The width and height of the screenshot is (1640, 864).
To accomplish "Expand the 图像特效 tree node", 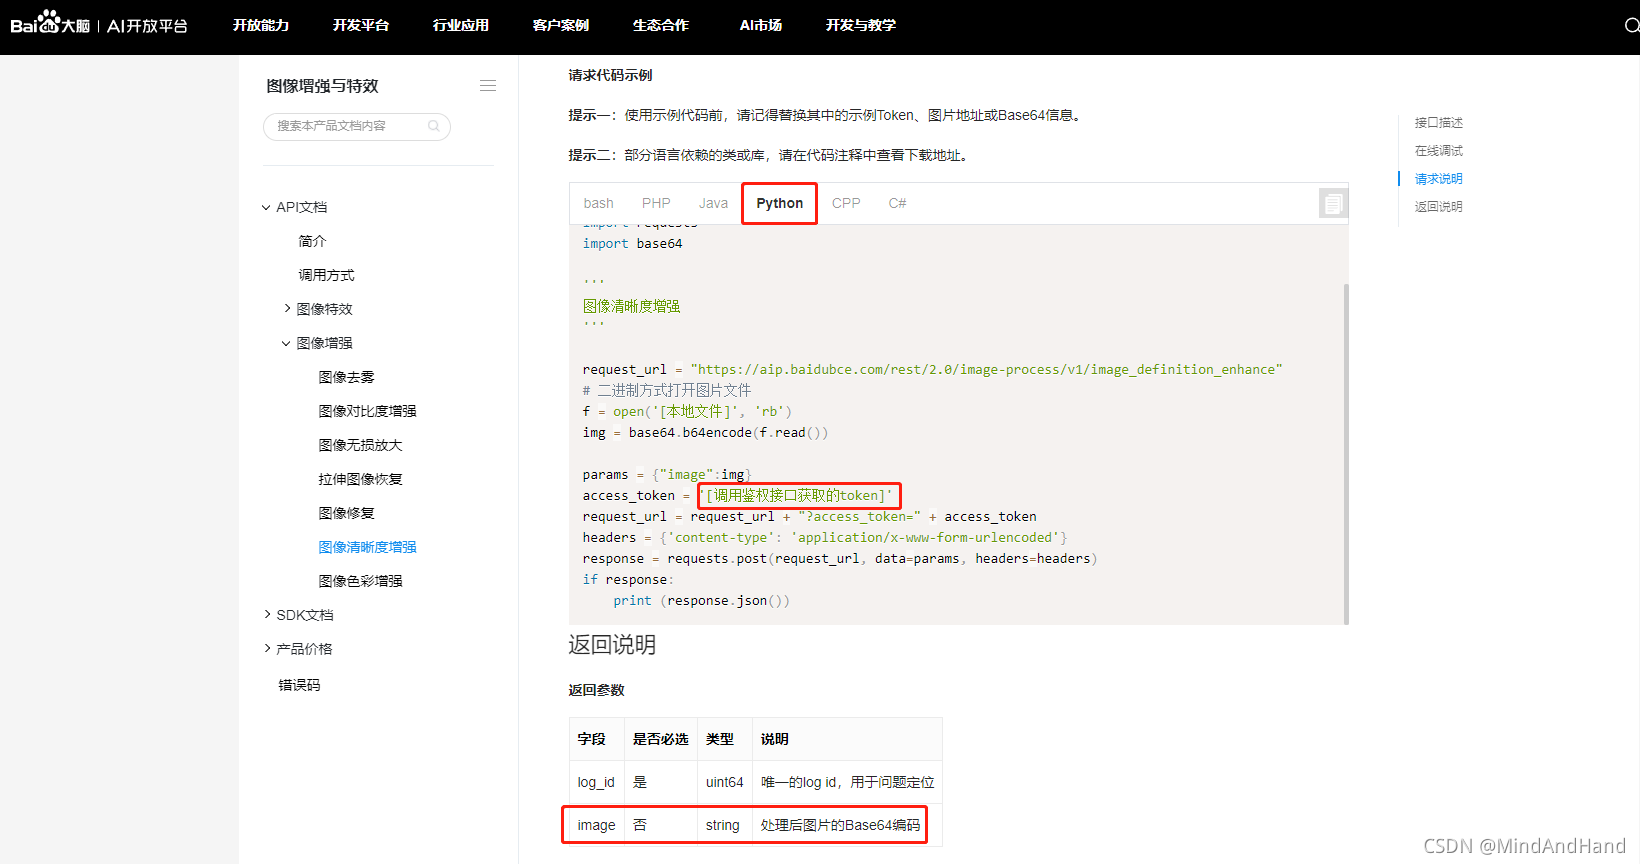I will coord(287,309).
